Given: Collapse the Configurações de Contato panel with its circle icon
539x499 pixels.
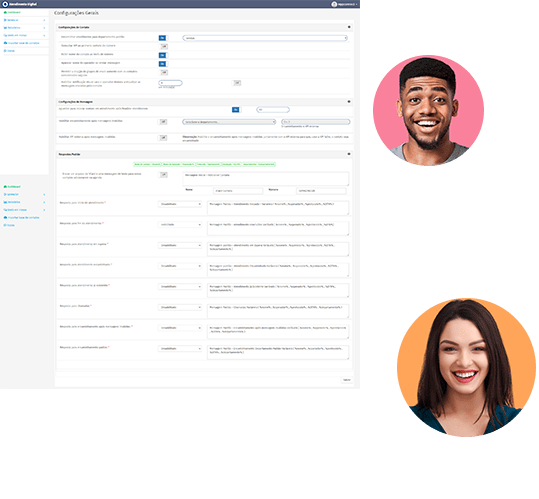Looking at the screenshot, I should (349, 27).
